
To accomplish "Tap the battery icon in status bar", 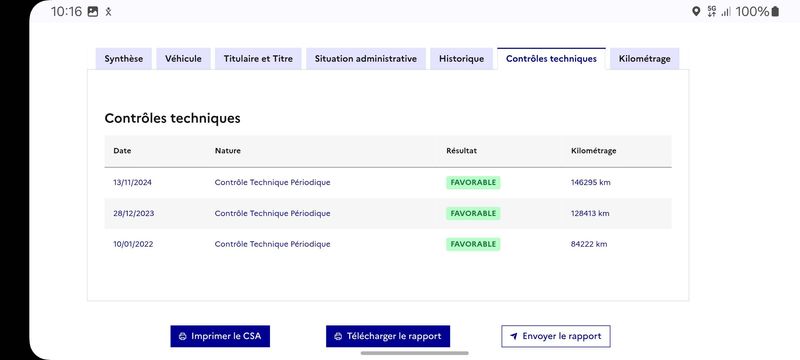I will (x=775, y=11).
